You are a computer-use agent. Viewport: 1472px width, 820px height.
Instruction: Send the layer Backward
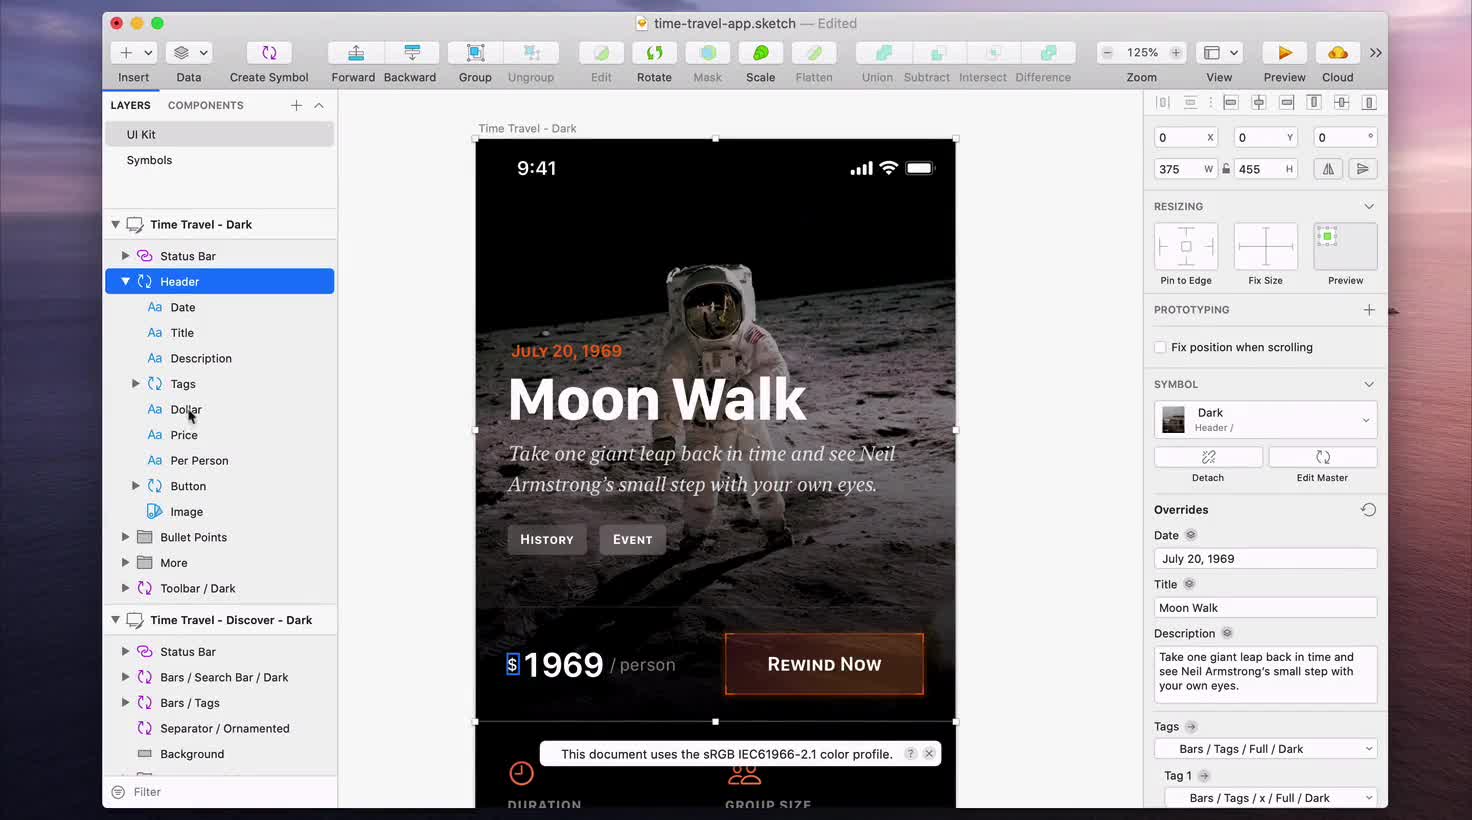pyautogui.click(x=411, y=53)
